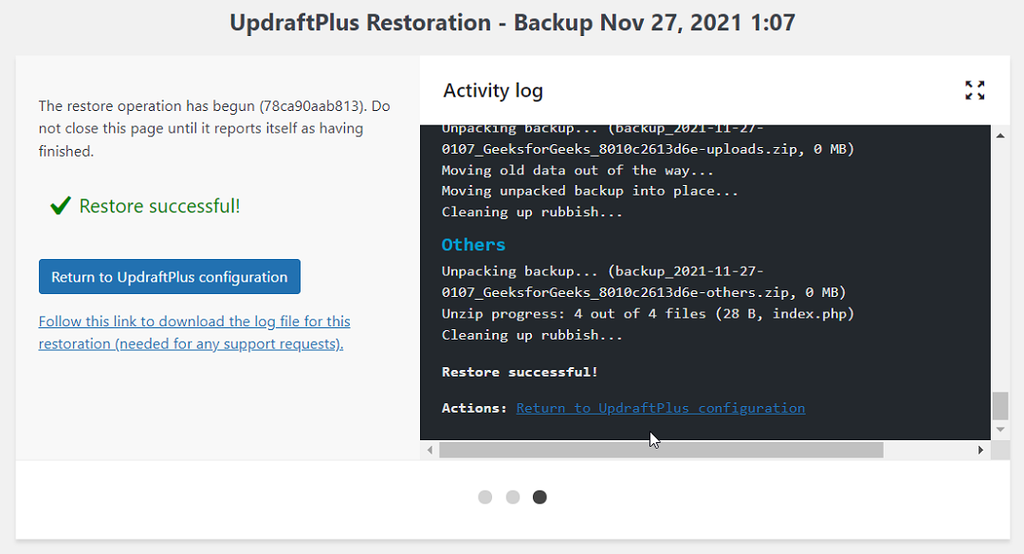Open the download log file link
This screenshot has height=554, width=1024.
pyautogui.click(x=194, y=332)
